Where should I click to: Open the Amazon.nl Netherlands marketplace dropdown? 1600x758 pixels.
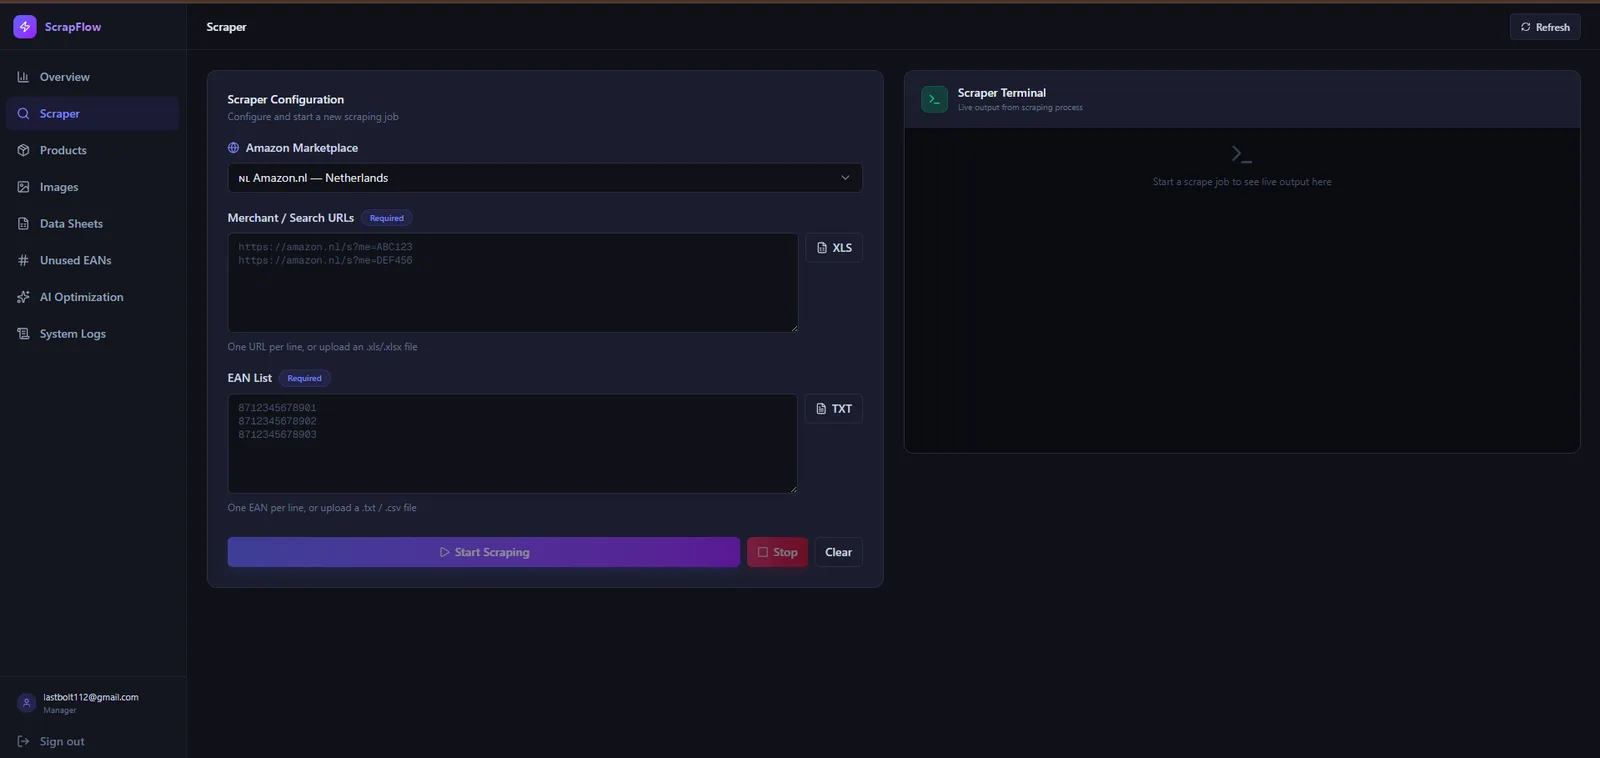[x=545, y=178]
